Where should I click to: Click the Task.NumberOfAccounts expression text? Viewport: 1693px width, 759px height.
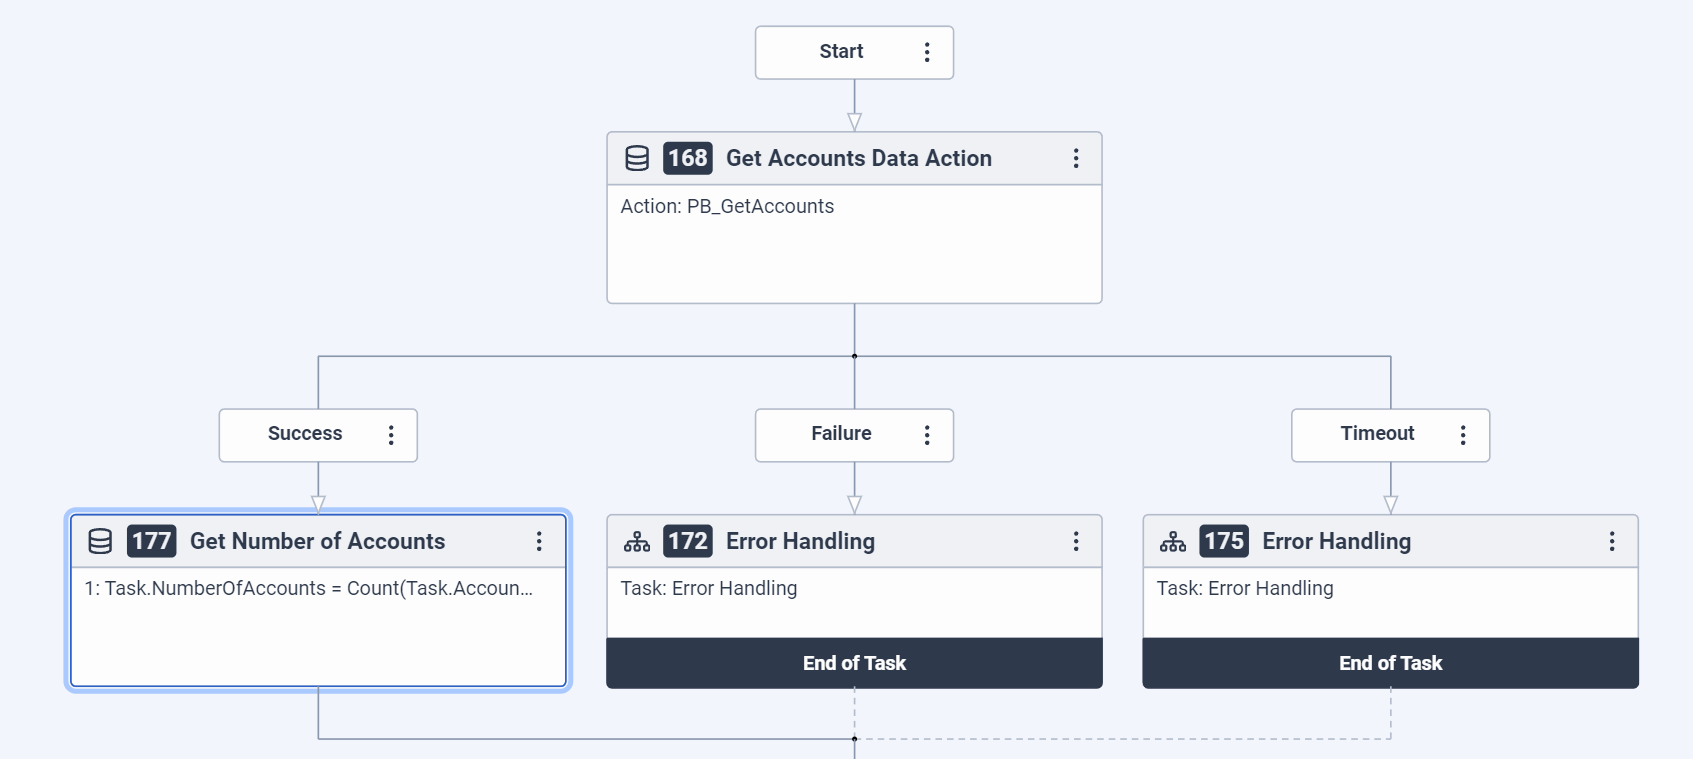pyautogui.click(x=308, y=589)
